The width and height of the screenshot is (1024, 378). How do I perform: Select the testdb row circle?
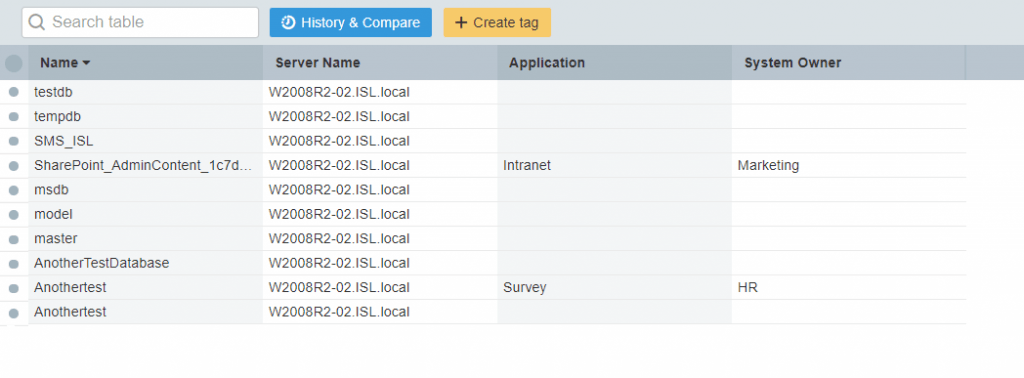(x=14, y=92)
